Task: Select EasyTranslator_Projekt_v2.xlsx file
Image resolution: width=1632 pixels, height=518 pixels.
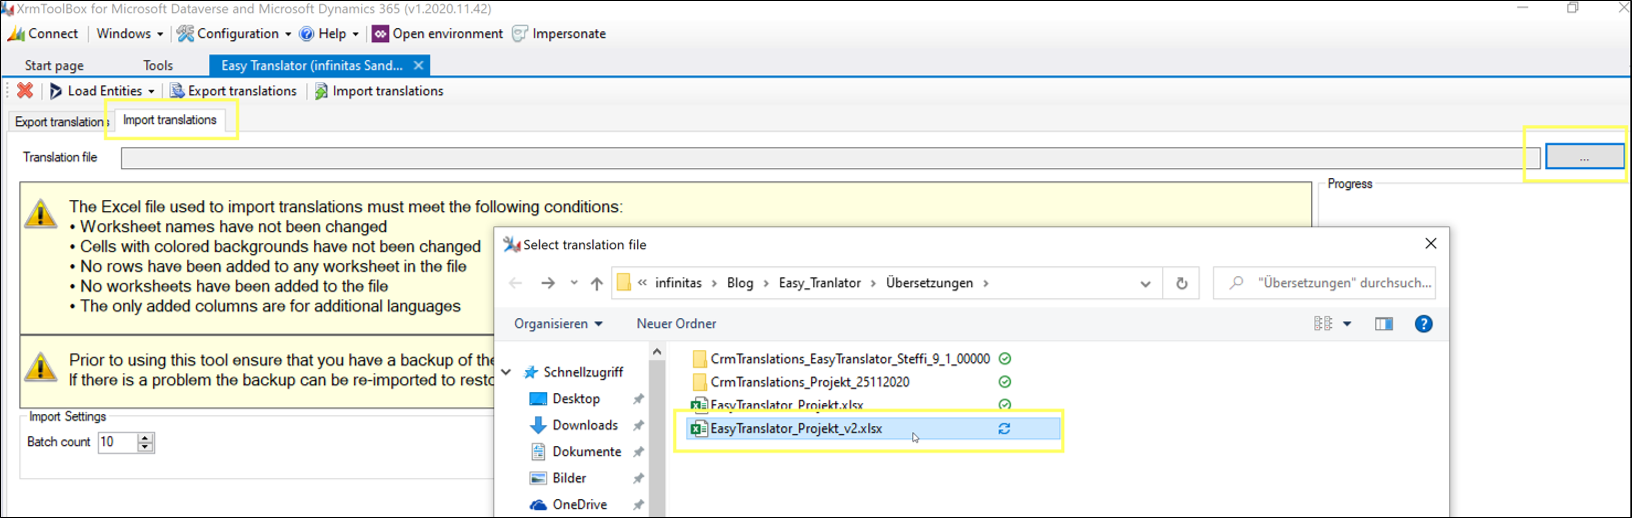Action: point(872,429)
